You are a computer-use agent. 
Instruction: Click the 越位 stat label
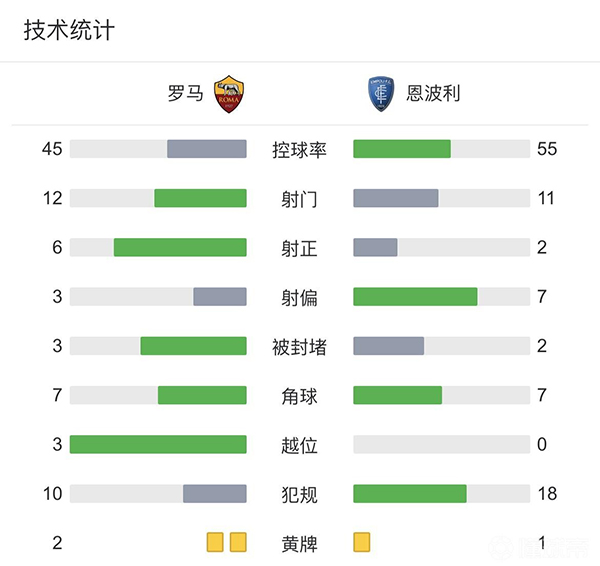299,445
